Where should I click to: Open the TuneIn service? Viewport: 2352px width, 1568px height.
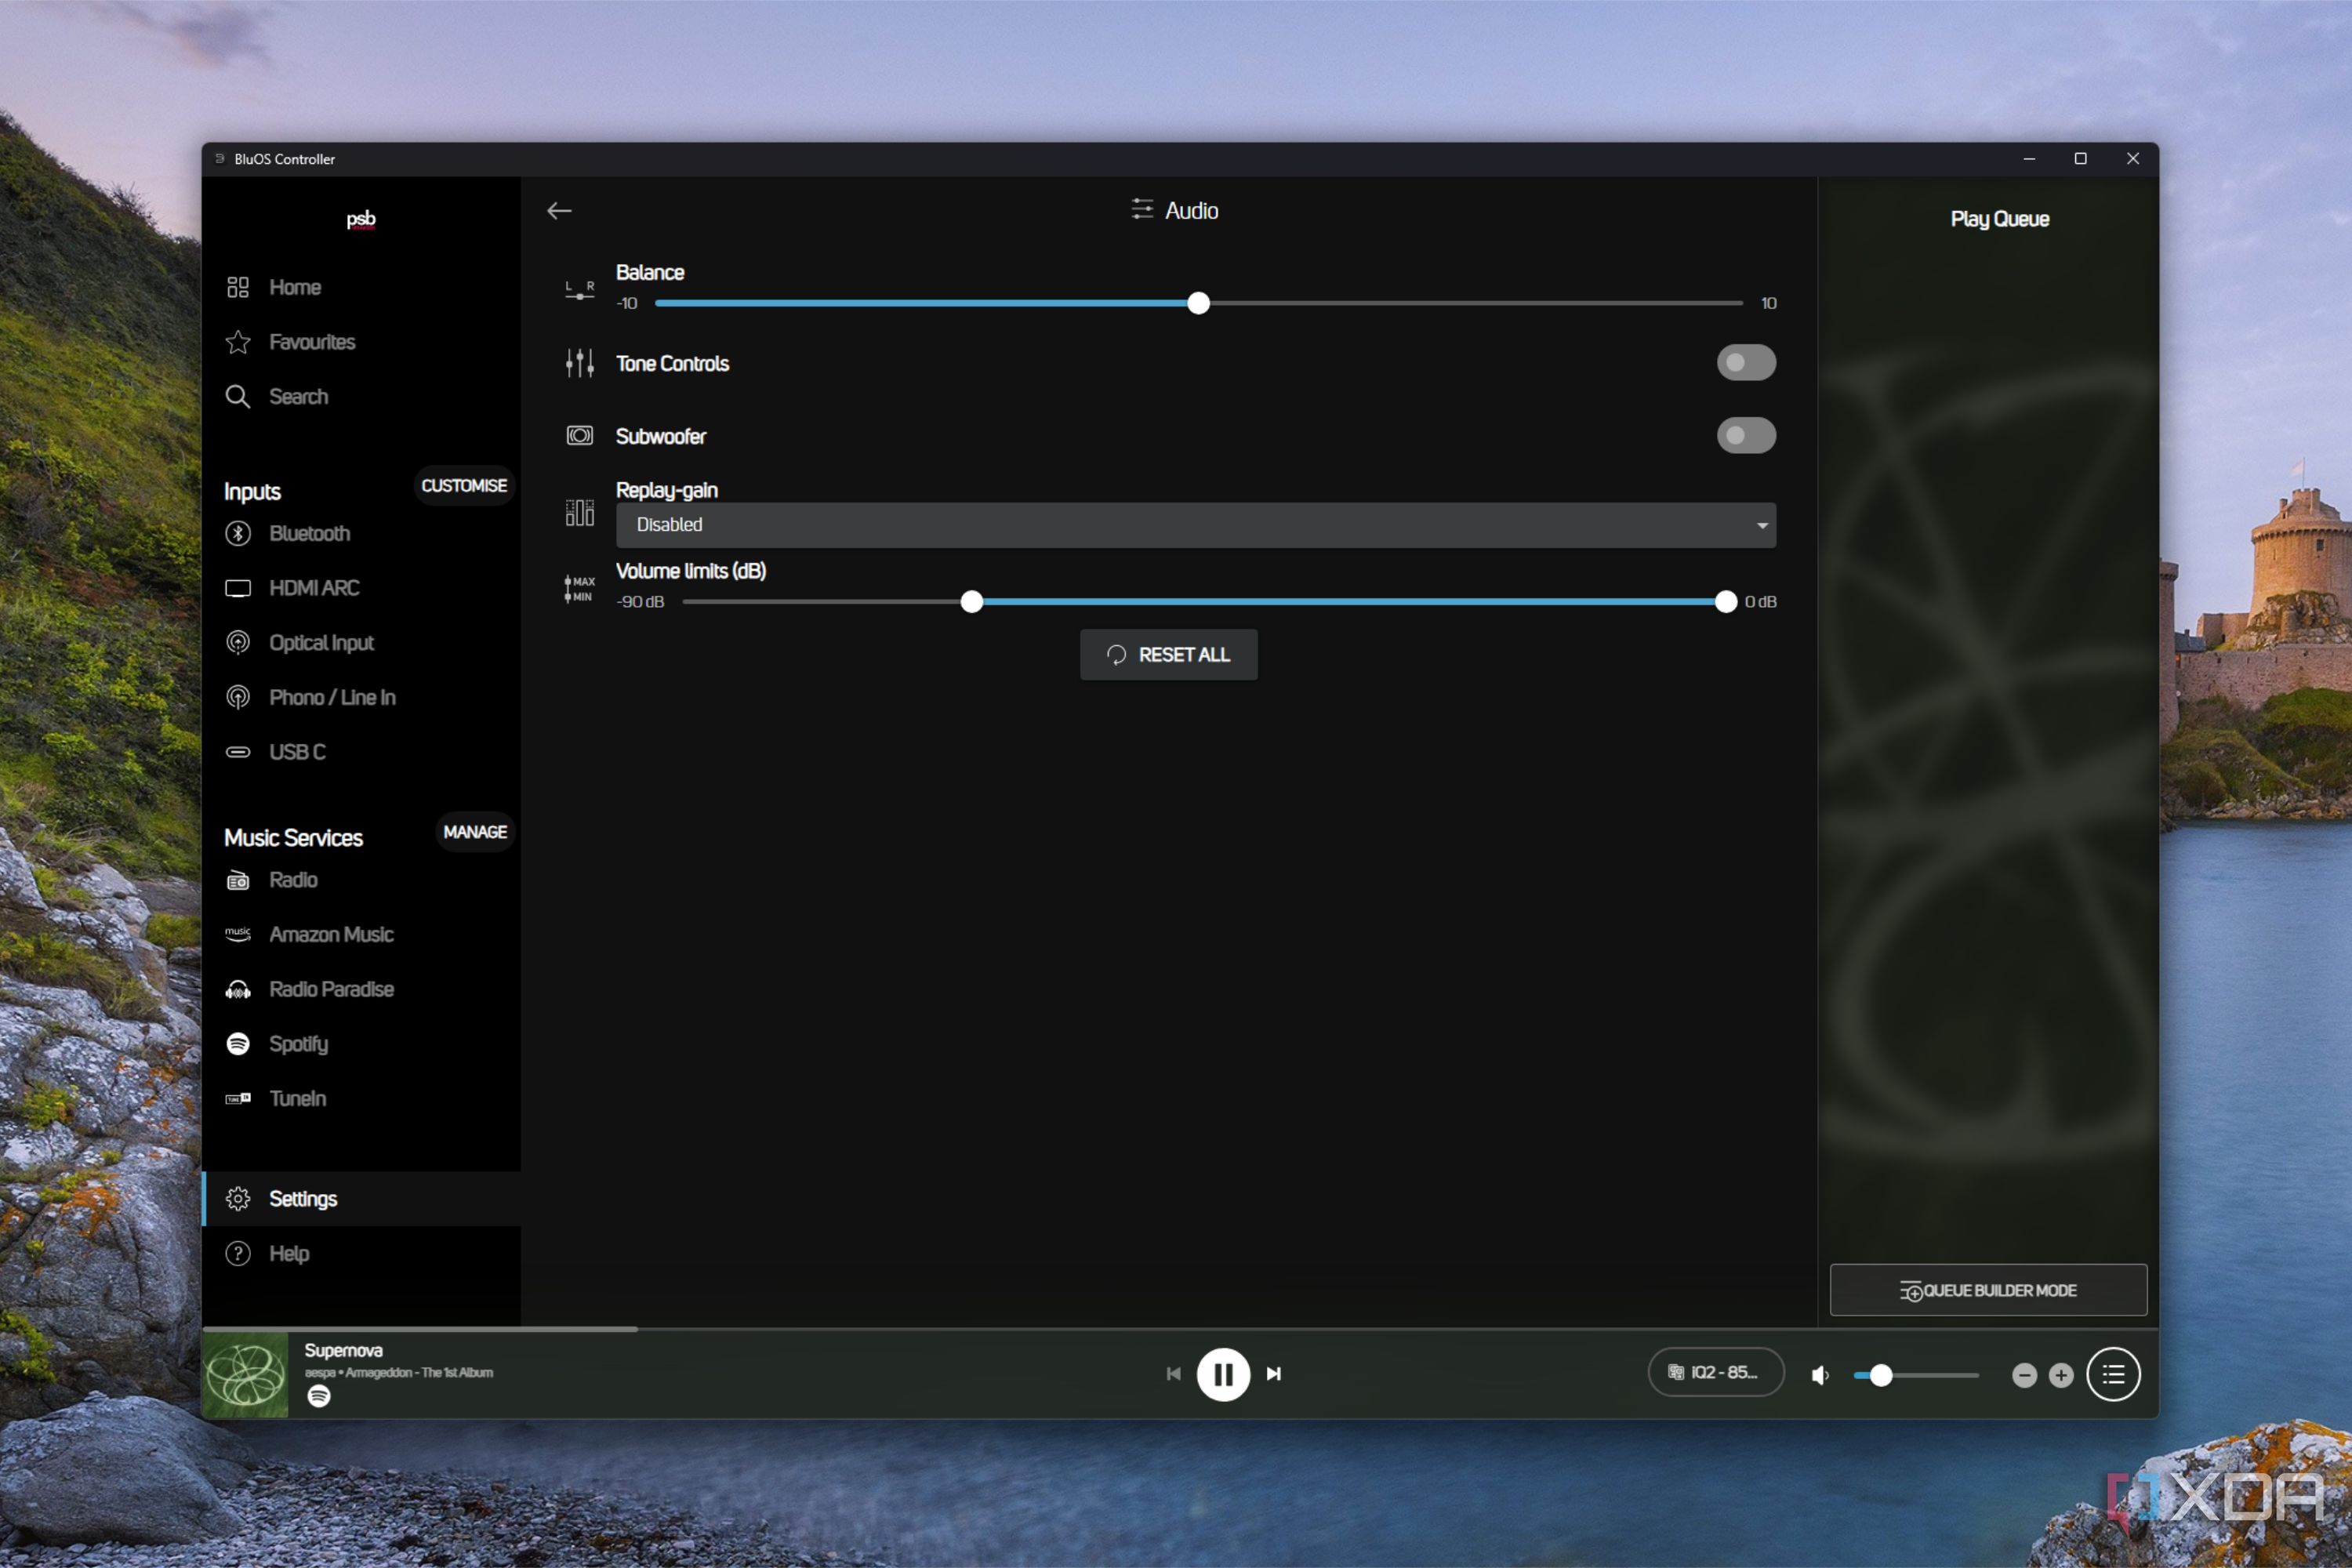click(361, 1098)
